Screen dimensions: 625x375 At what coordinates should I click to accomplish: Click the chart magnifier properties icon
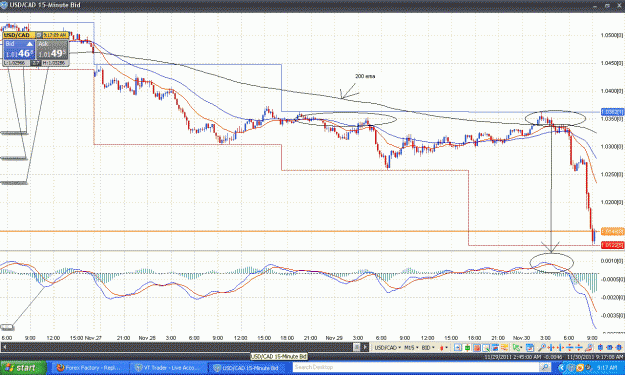tap(486, 348)
